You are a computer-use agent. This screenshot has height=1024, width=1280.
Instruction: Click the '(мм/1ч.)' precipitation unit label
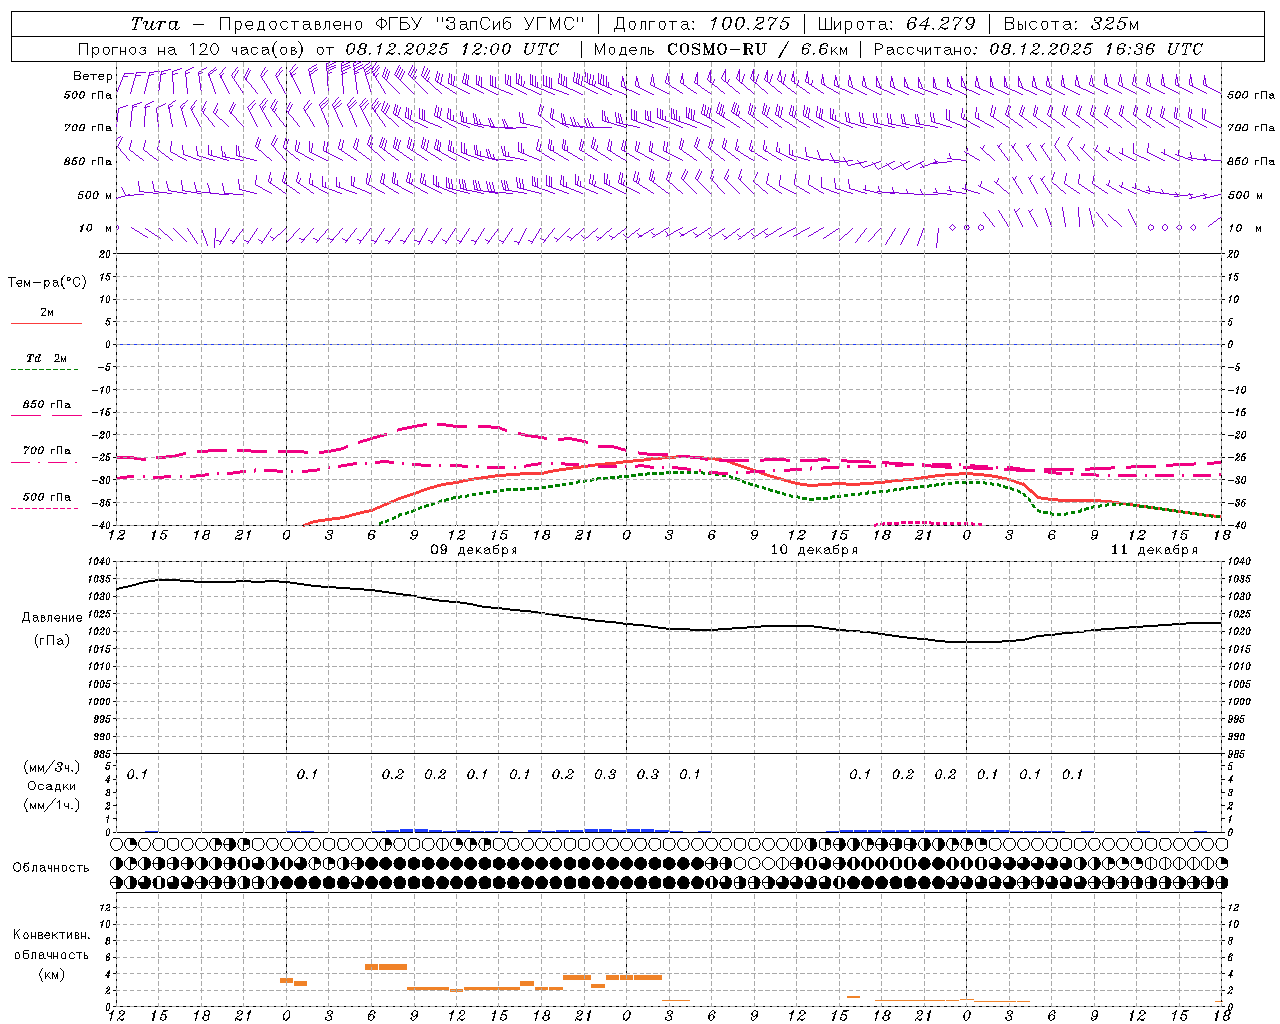[51, 805]
